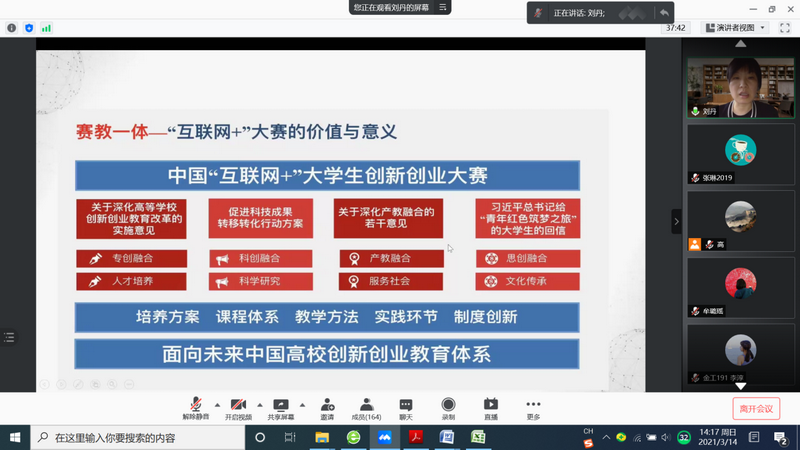Open the 聊天 chat panel
The image size is (800, 450).
coord(406,408)
